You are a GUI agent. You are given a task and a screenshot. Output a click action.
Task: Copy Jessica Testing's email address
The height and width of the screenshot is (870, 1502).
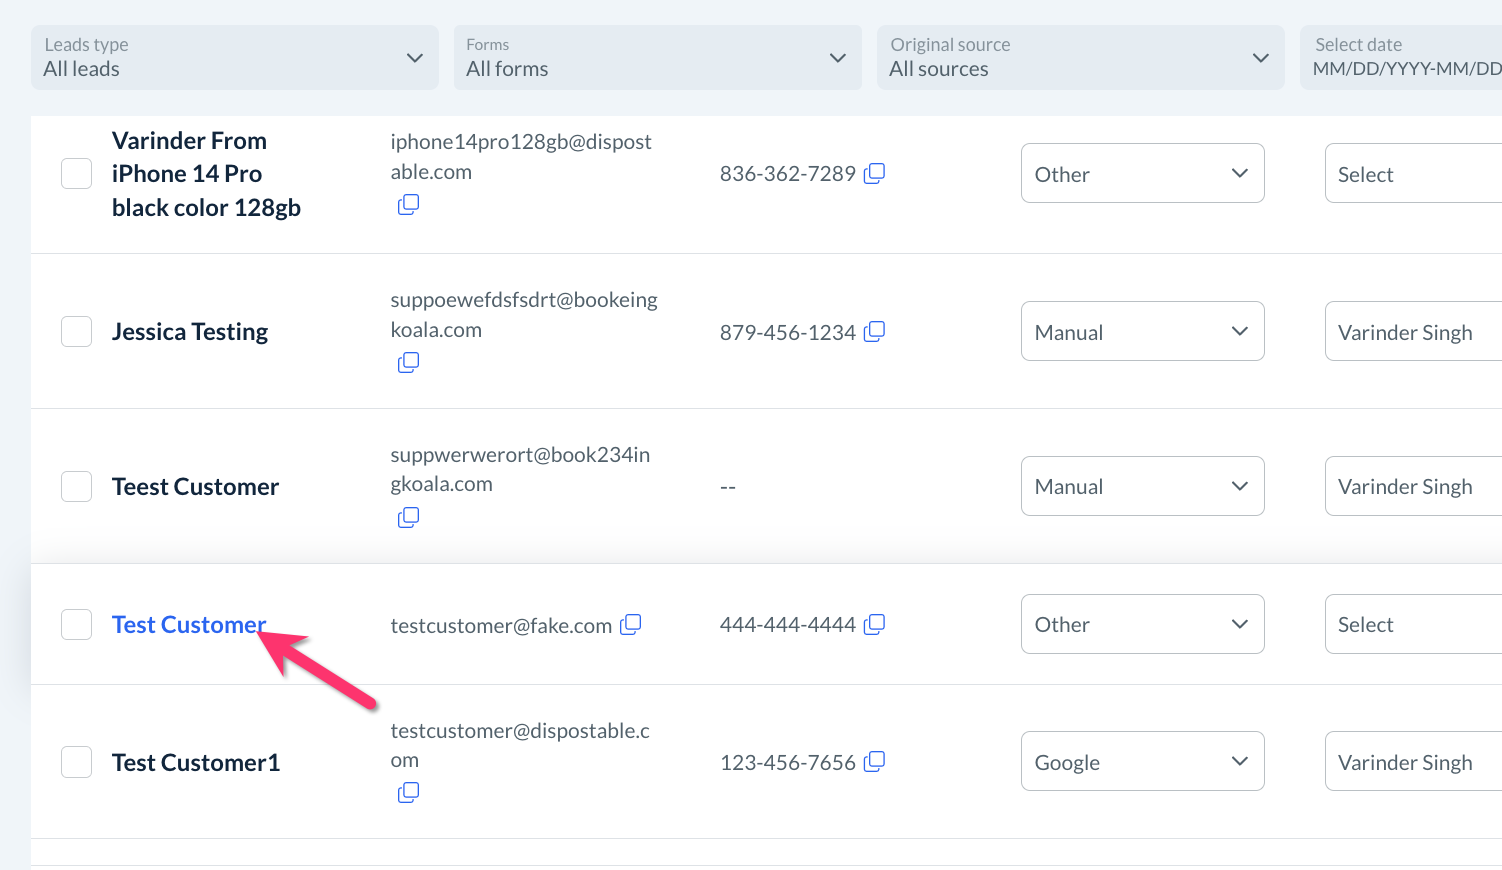click(x=408, y=363)
